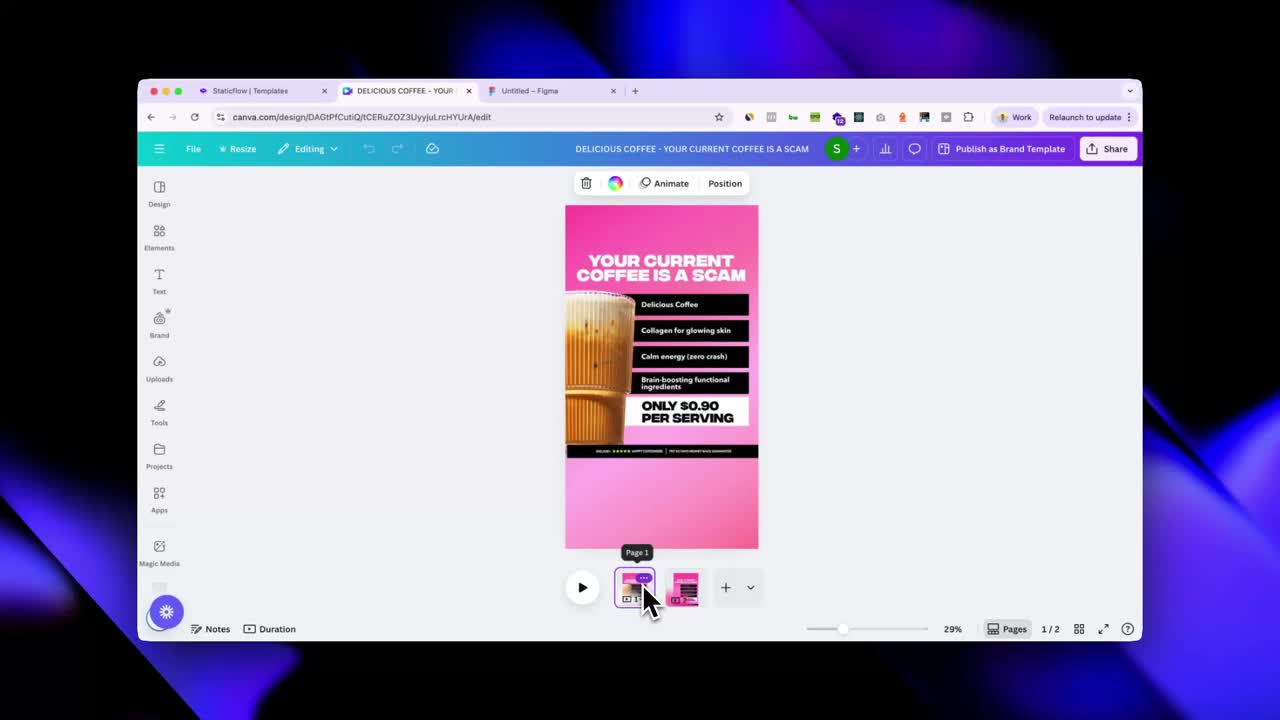Click the design title in header
Screen dimensions: 1280x720
coord(692,149)
